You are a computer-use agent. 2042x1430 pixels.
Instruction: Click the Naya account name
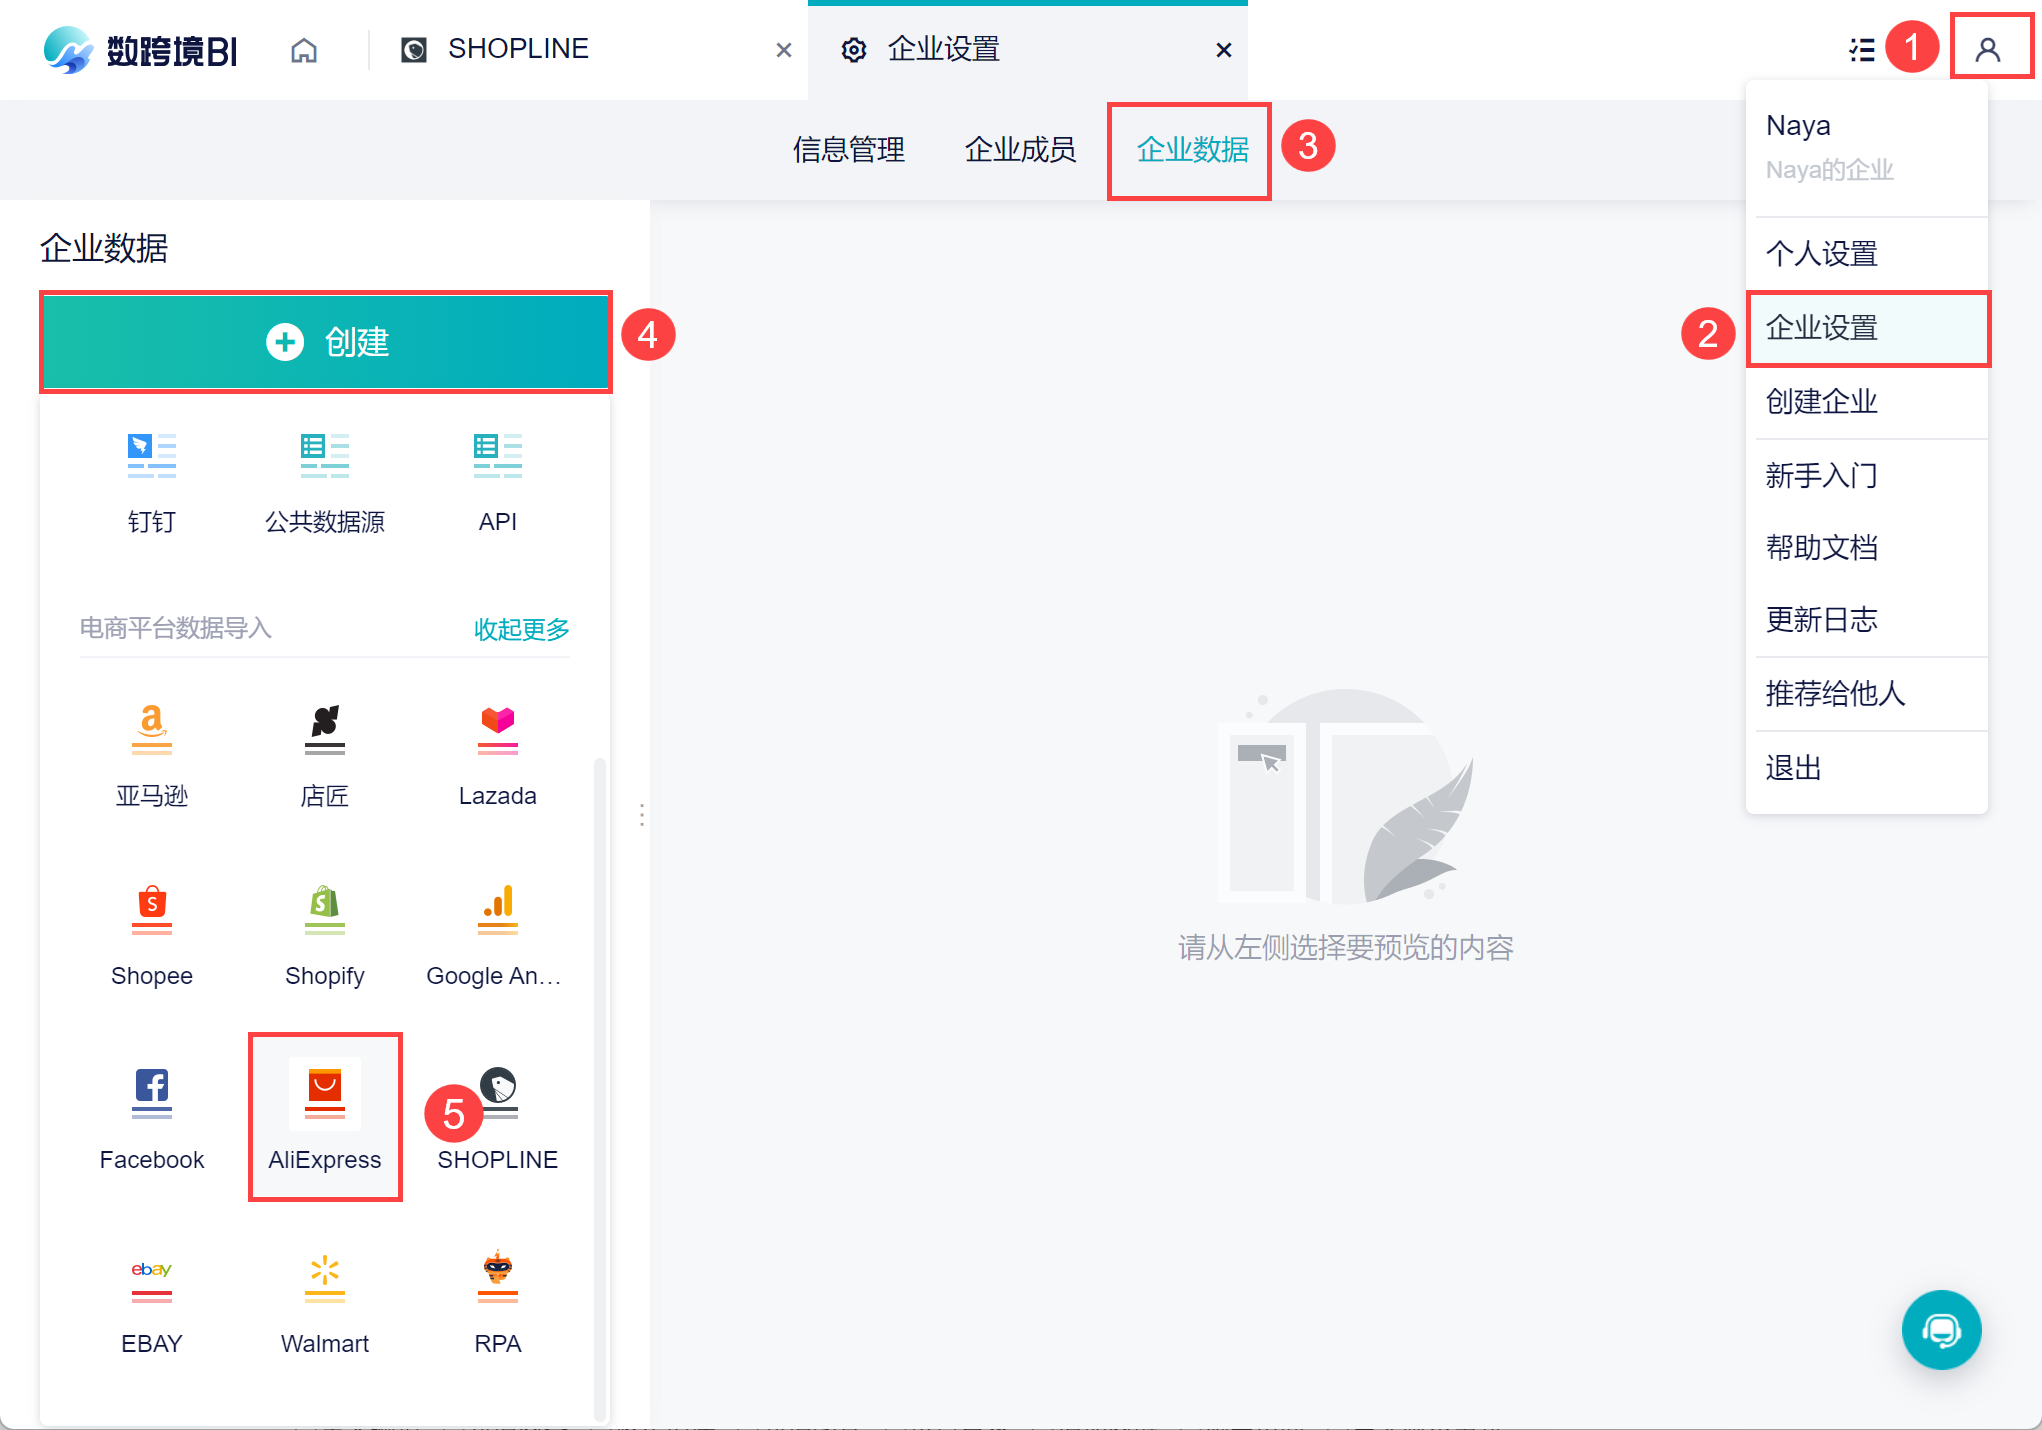[x=1798, y=126]
